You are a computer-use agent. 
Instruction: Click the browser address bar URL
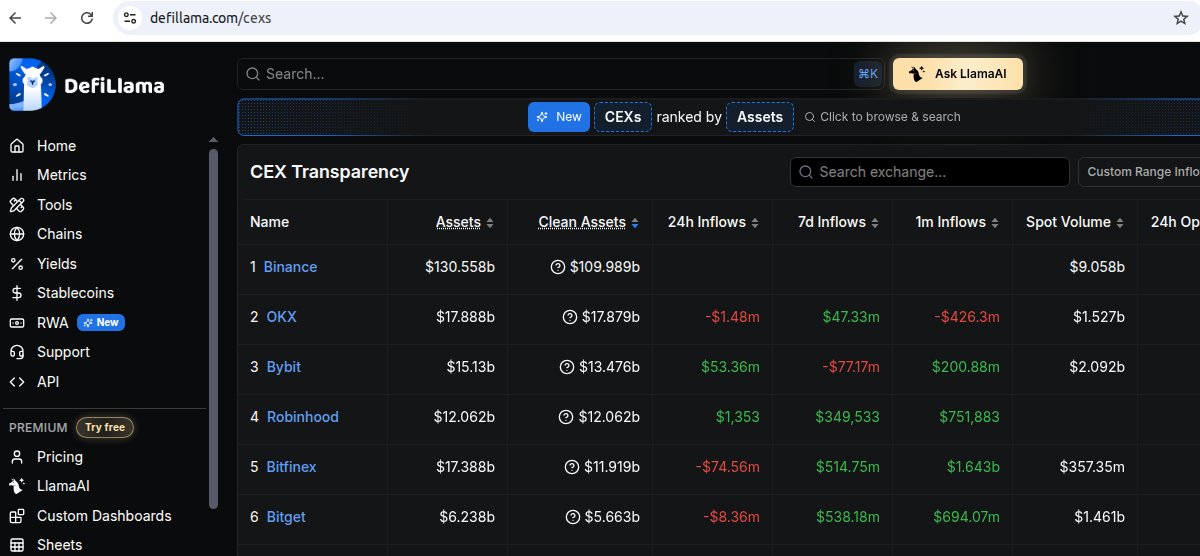click(x=211, y=18)
